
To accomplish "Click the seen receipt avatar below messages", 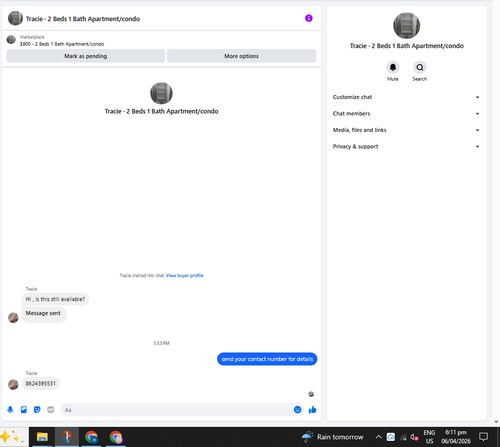I will 311,394.
